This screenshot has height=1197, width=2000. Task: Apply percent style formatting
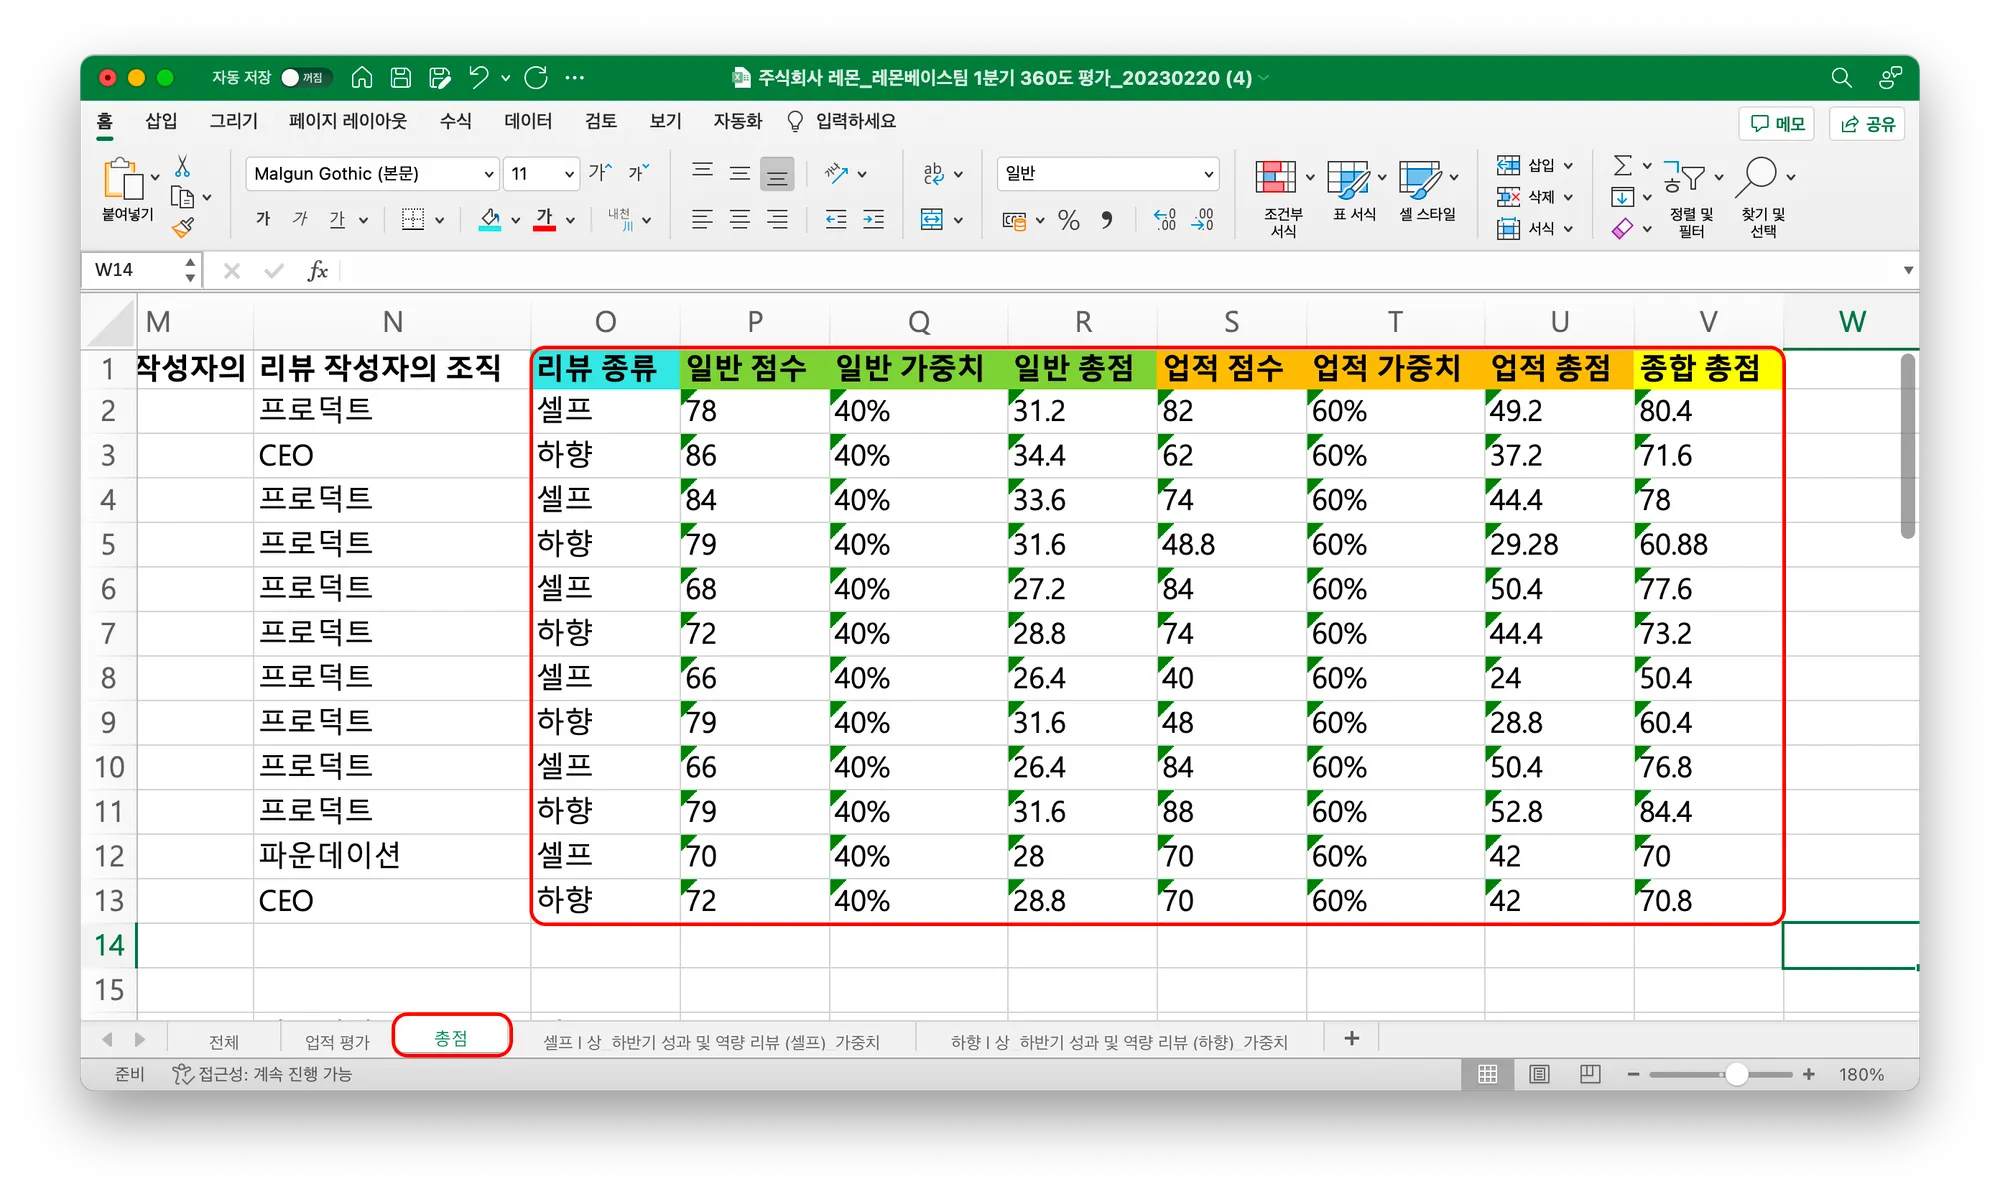[x=1069, y=220]
